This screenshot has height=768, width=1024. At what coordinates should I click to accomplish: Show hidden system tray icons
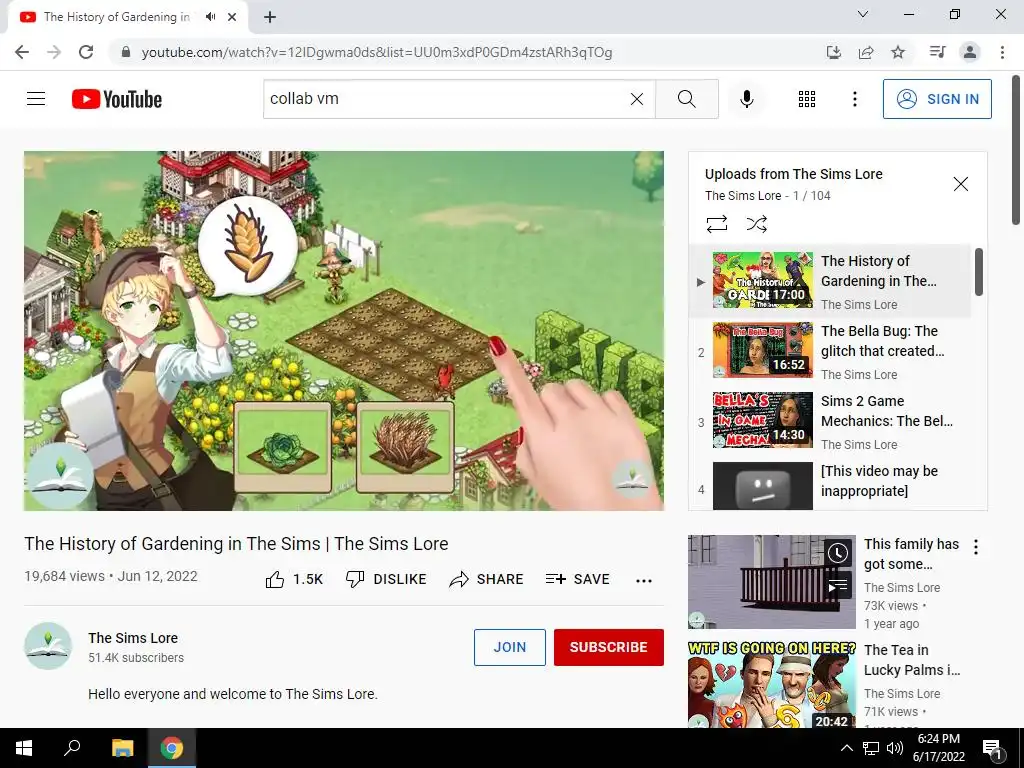coord(846,748)
